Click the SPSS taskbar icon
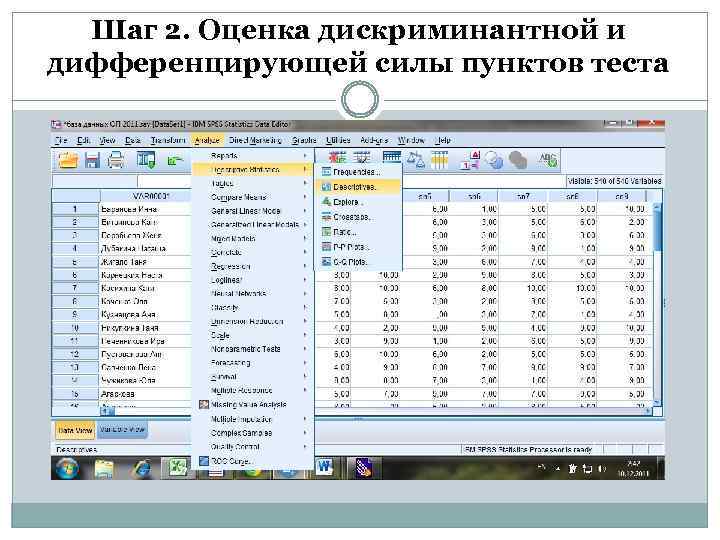The height and width of the screenshot is (540, 720). point(363,468)
